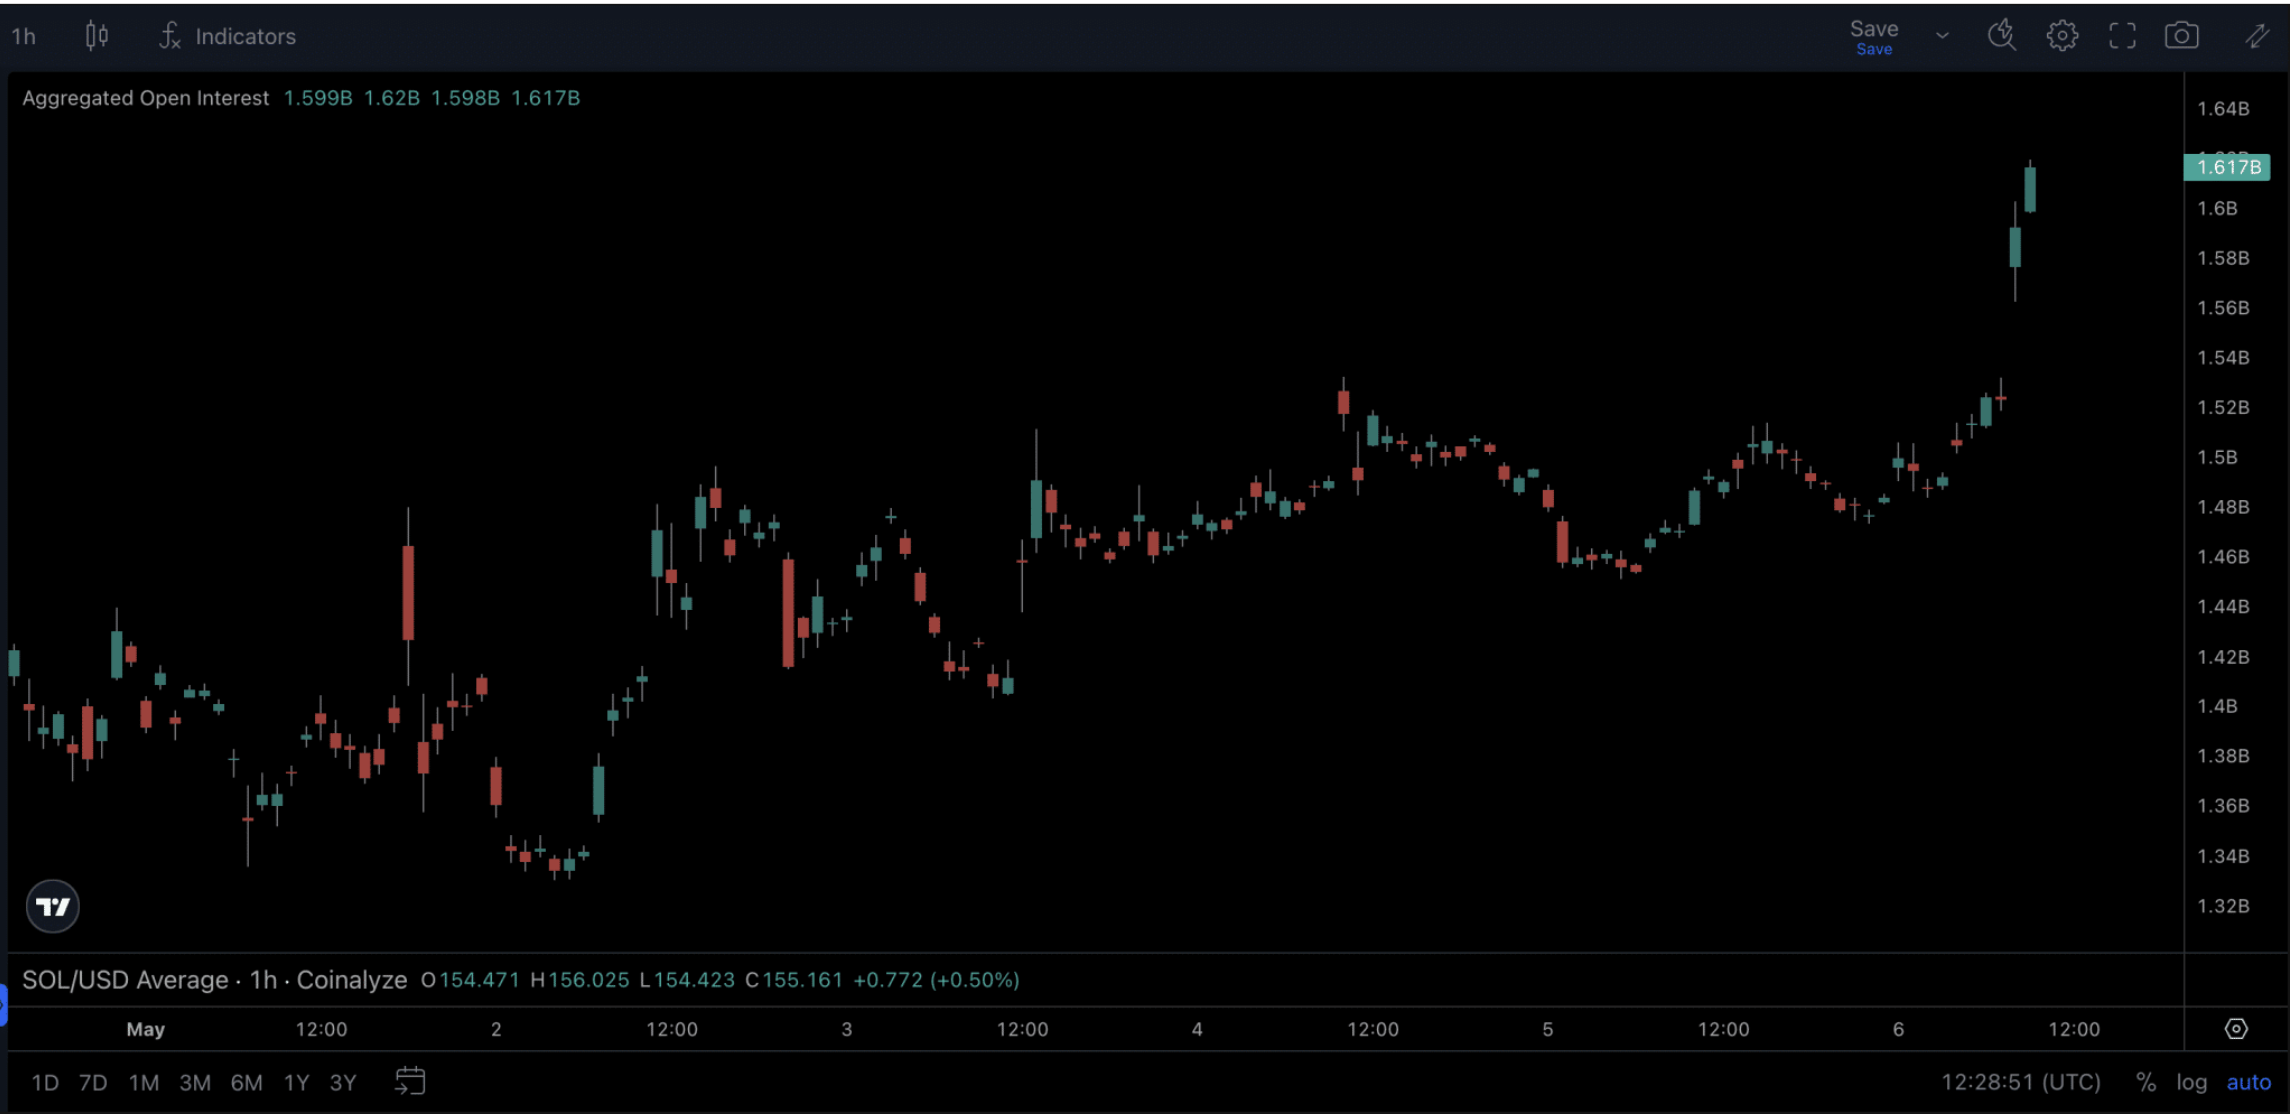Click the day 6 label on time axis
The image size is (2290, 1114).
click(x=1898, y=1029)
